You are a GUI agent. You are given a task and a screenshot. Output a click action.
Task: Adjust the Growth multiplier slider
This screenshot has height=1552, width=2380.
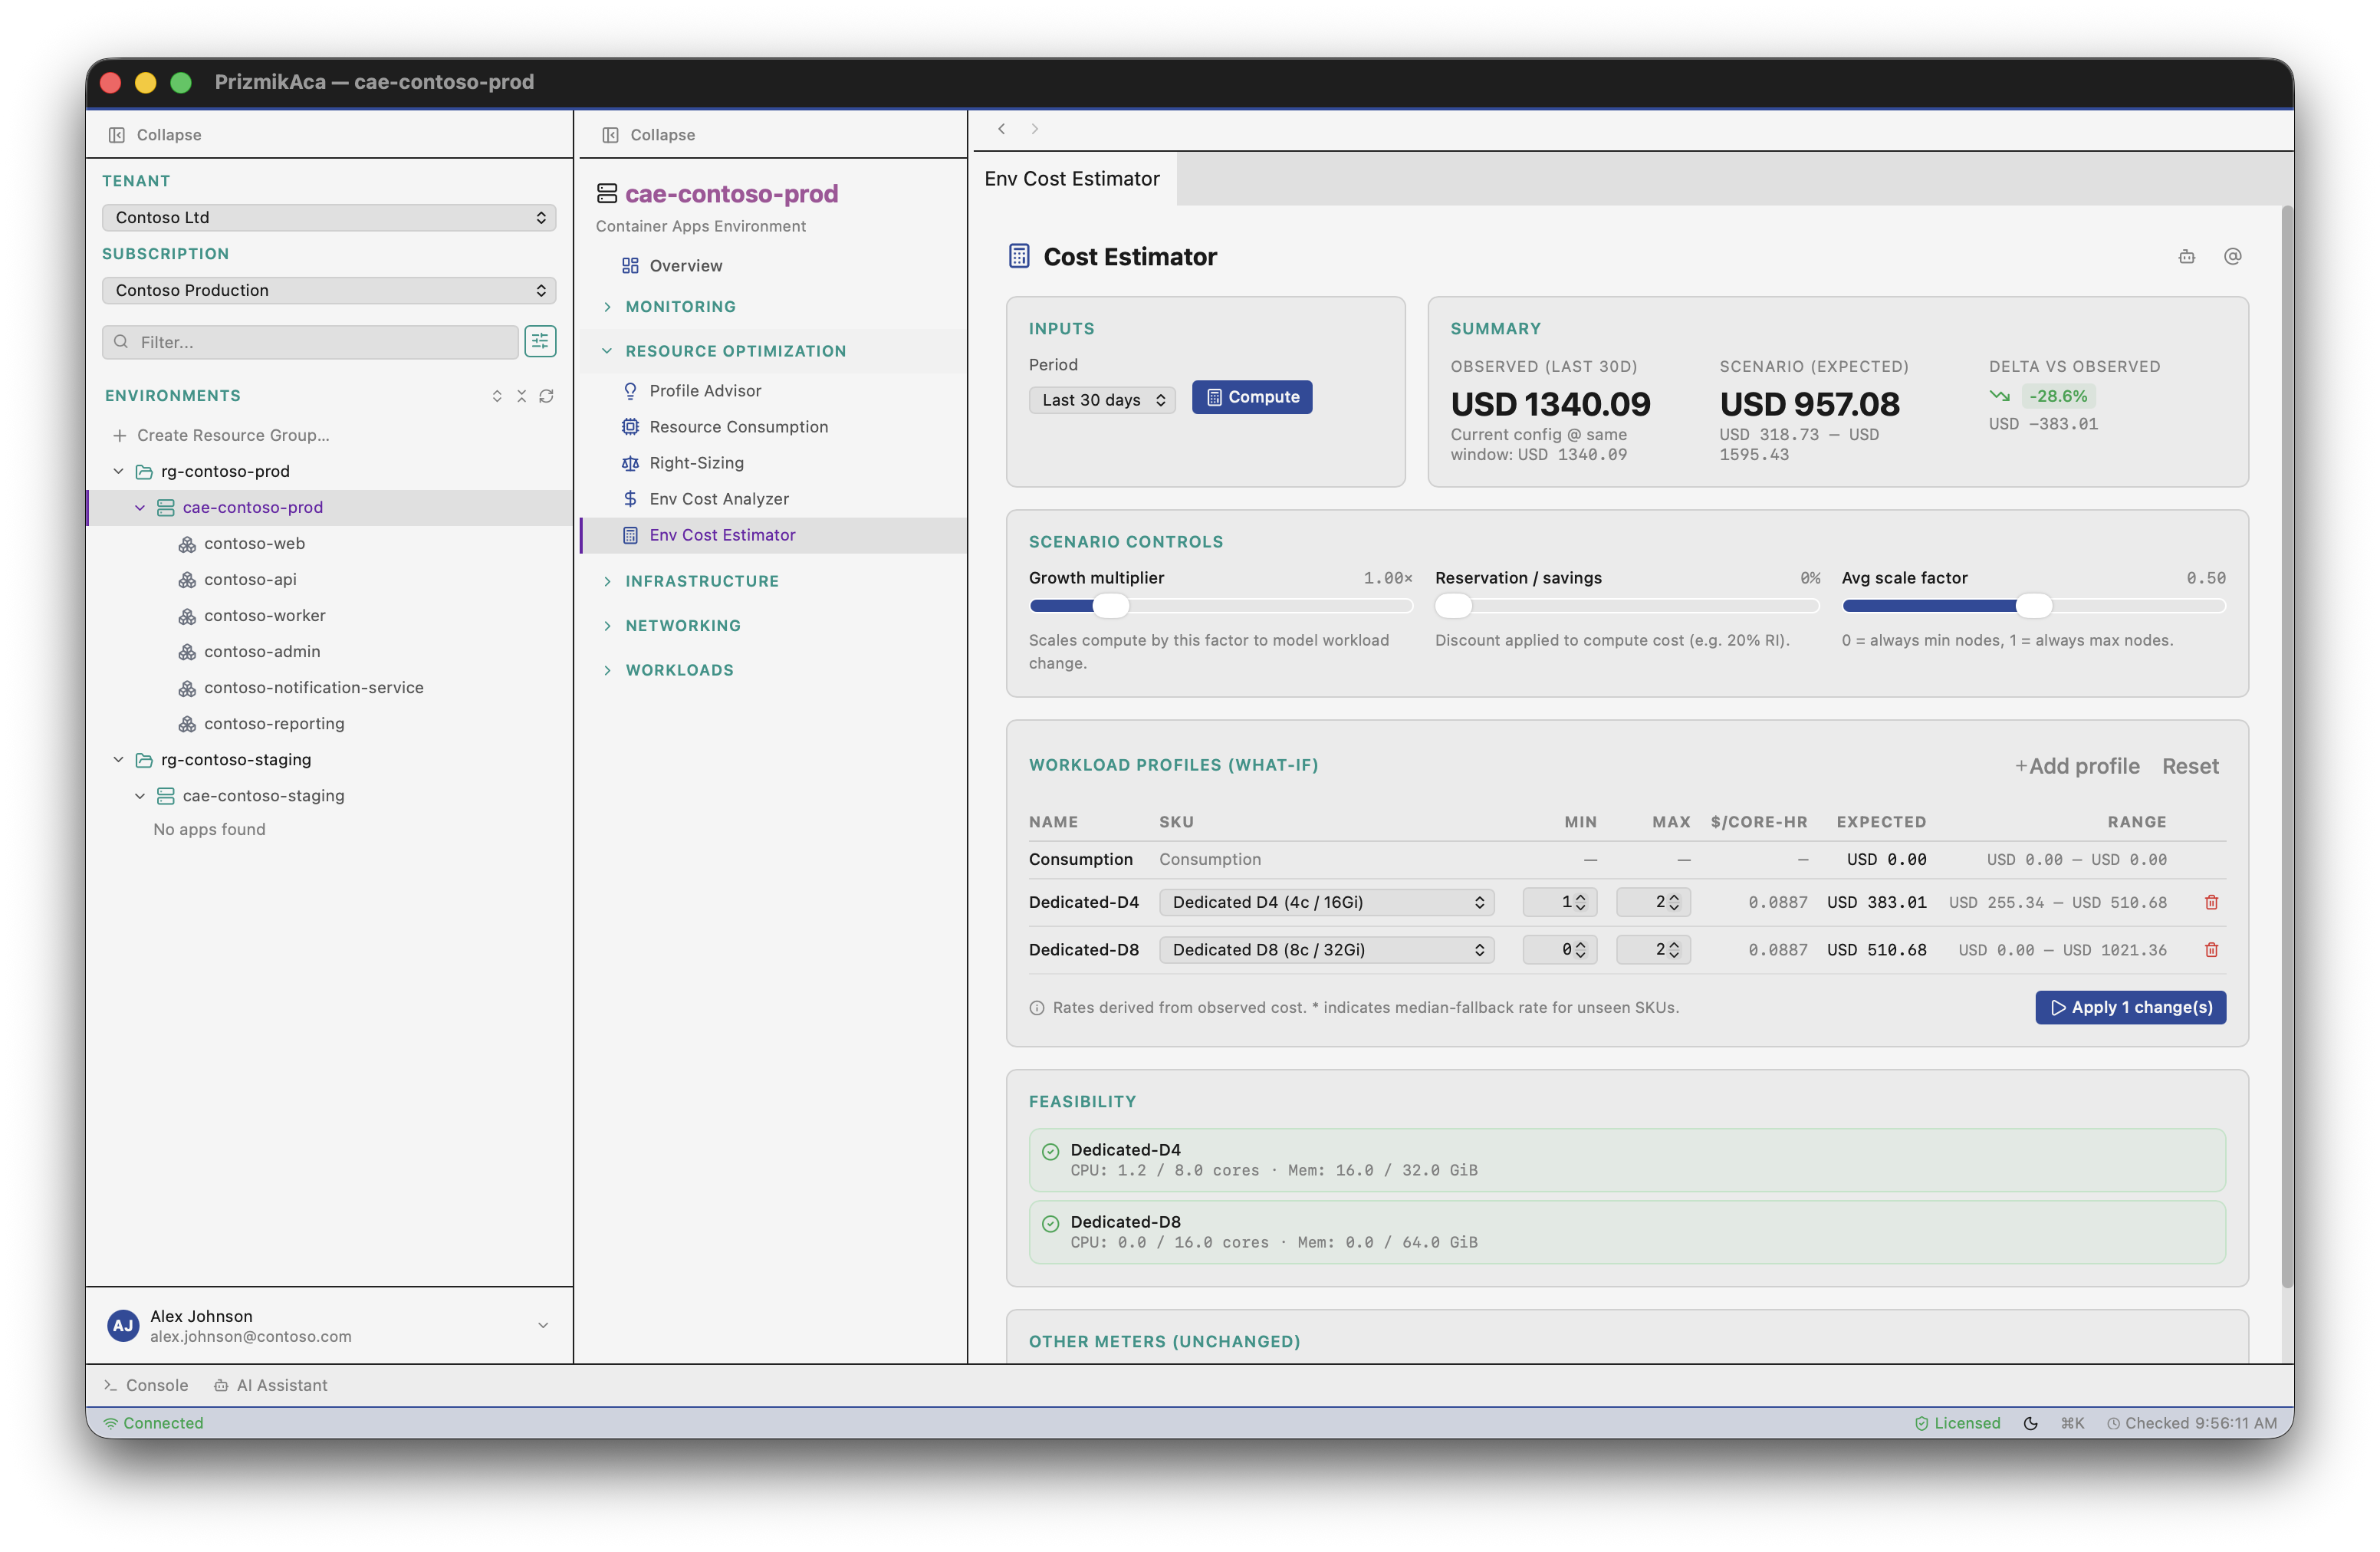pos(1220,606)
